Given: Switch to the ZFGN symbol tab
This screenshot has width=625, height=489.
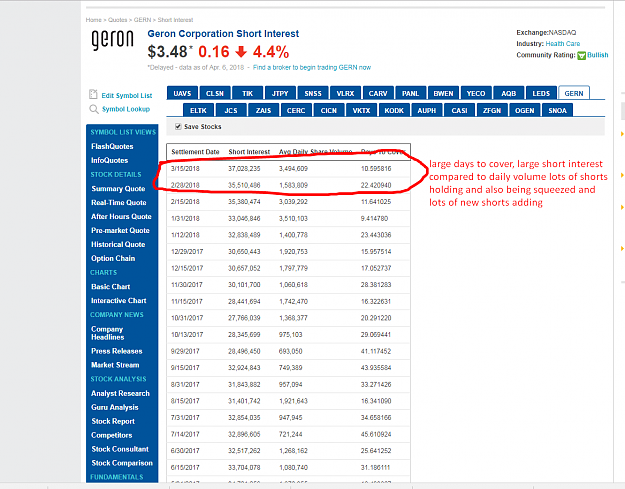Looking at the screenshot, I should [492, 110].
